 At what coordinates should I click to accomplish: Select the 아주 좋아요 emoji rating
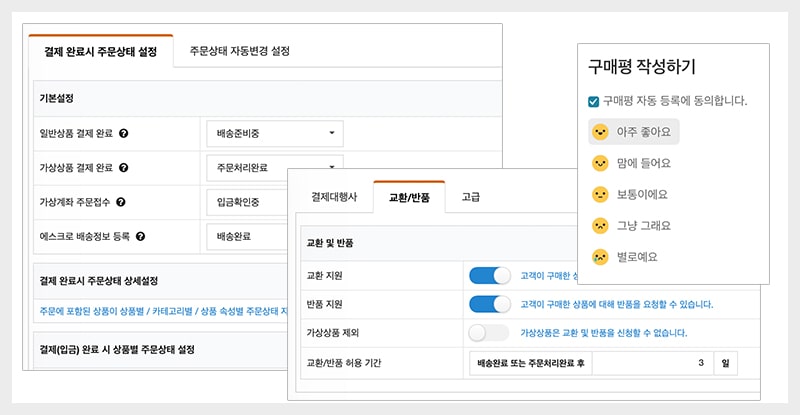click(x=600, y=132)
